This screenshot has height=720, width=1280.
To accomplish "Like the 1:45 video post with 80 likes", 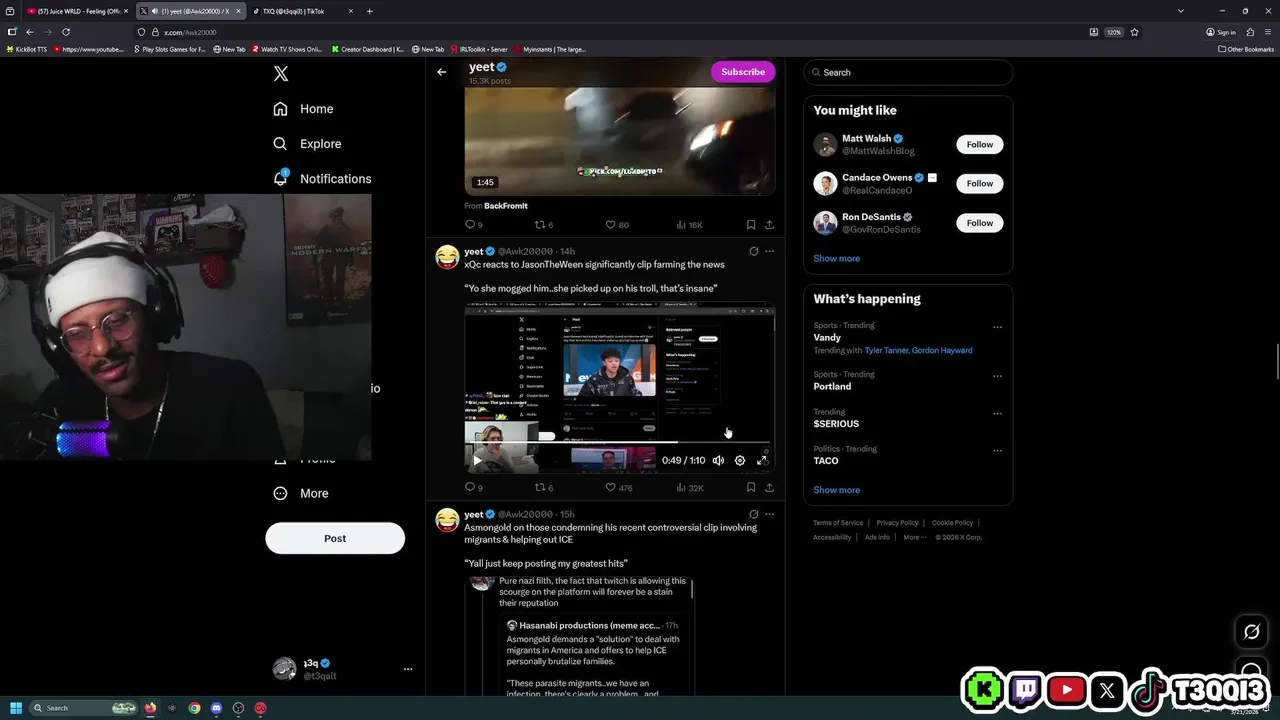I will [x=617, y=225].
